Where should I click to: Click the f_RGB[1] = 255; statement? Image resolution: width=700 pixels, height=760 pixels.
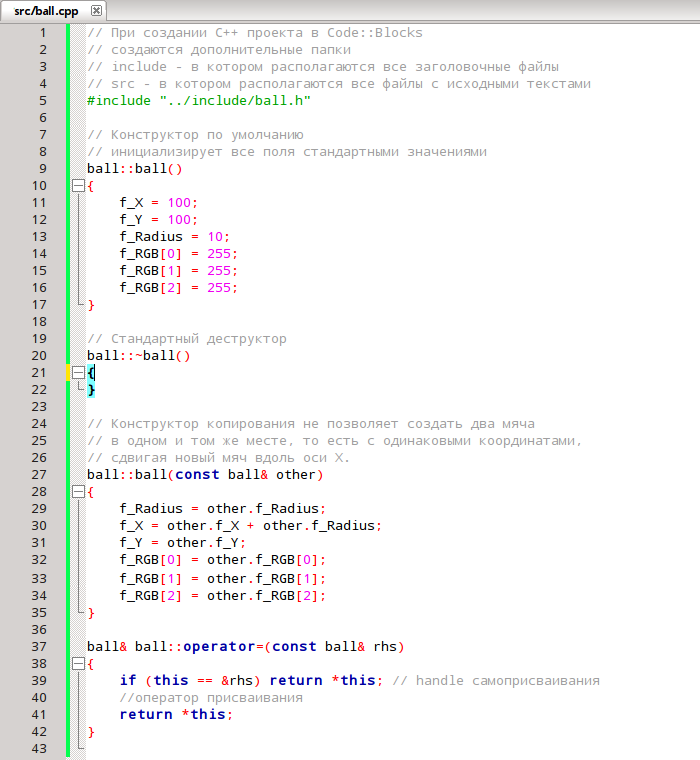coord(178,270)
